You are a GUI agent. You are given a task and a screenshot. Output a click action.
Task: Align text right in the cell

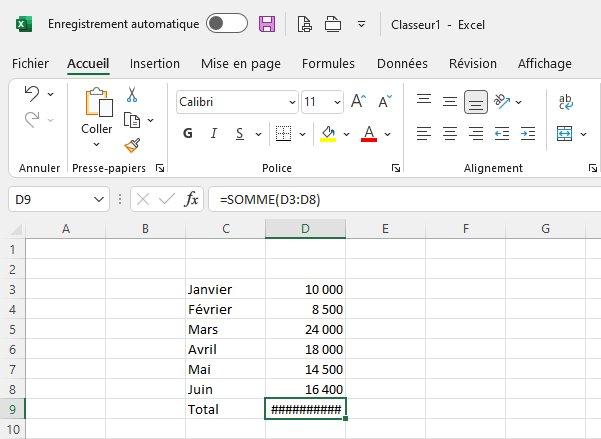[476, 133]
